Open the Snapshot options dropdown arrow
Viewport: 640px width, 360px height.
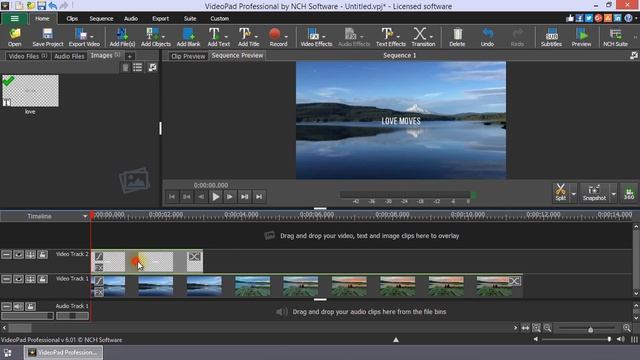tap(613, 193)
